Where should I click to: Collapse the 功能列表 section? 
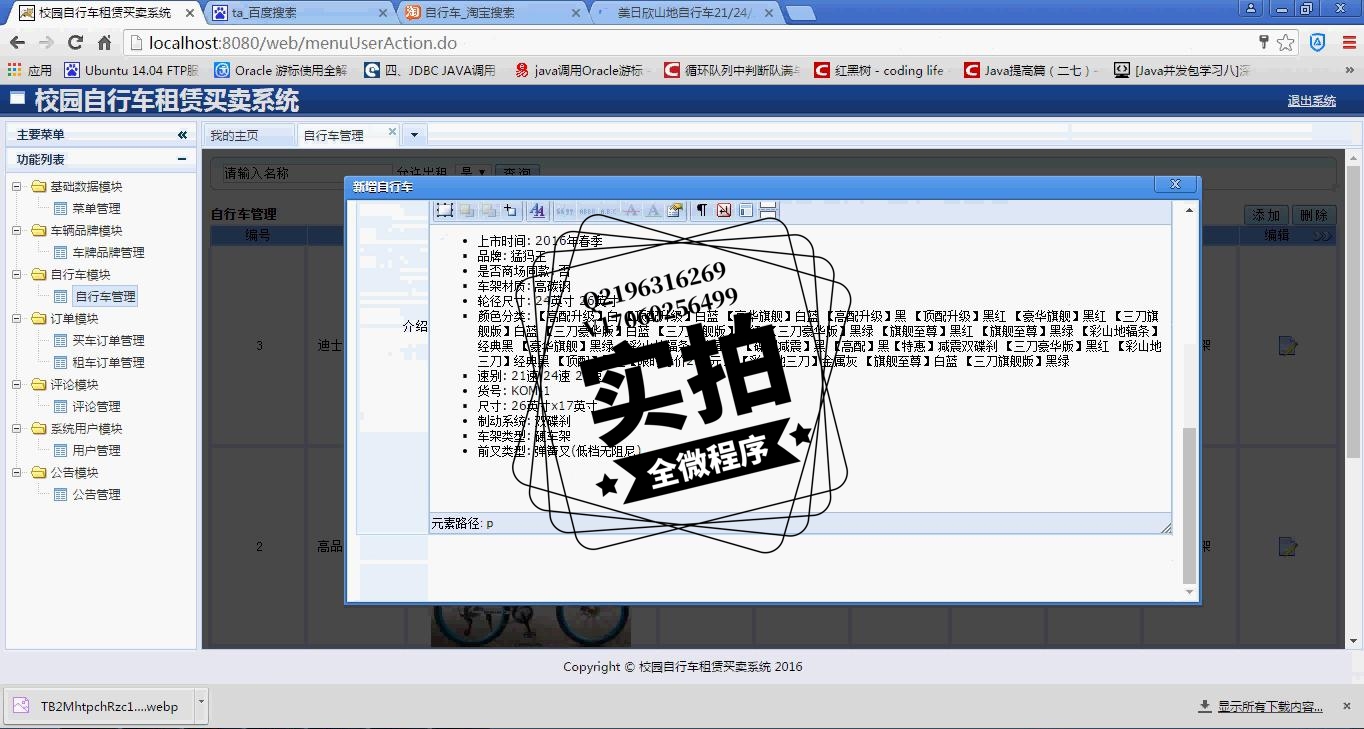click(x=182, y=159)
